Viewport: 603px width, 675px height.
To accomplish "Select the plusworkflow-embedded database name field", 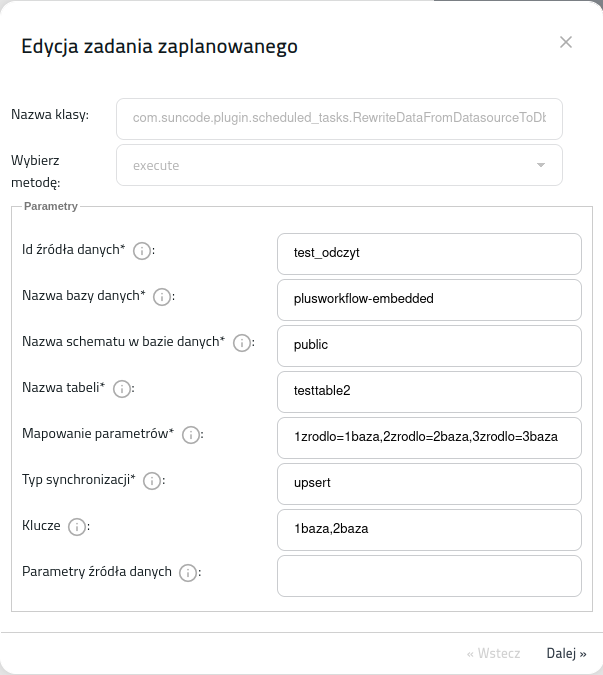I will pyautogui.click(x=429, y=300).
